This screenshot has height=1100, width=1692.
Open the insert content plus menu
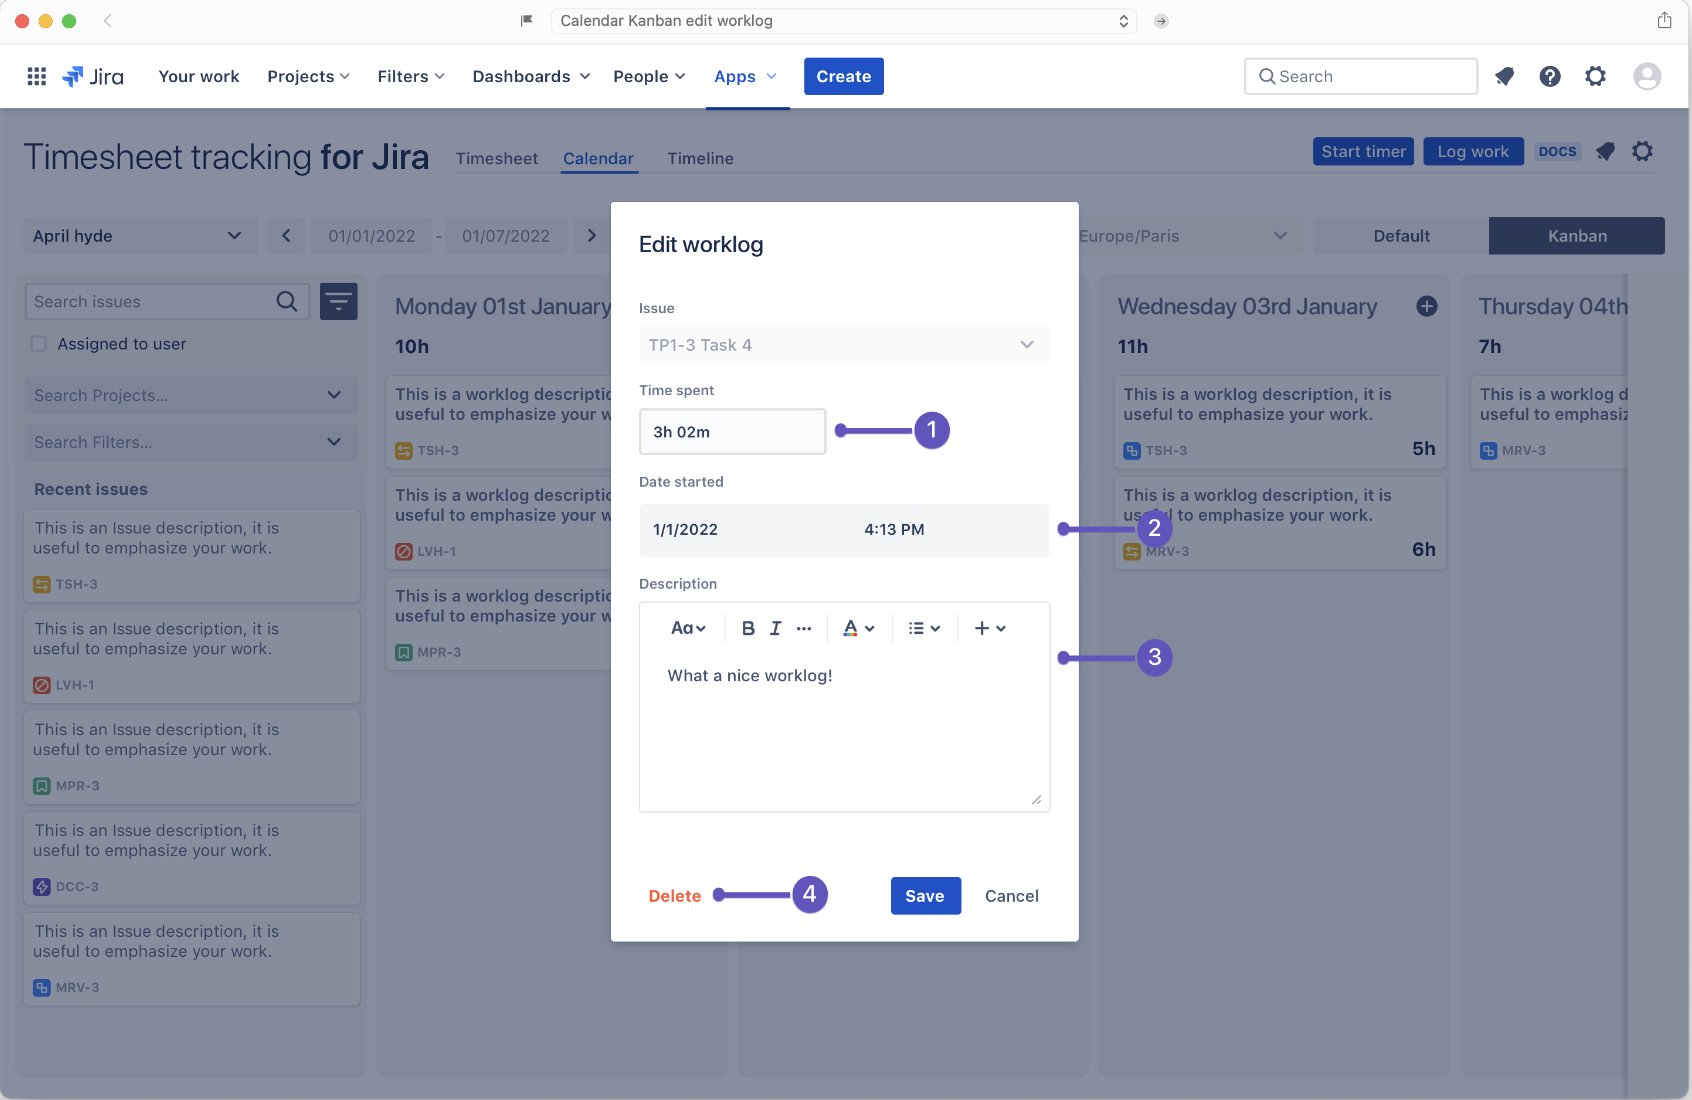click(988, 628)
